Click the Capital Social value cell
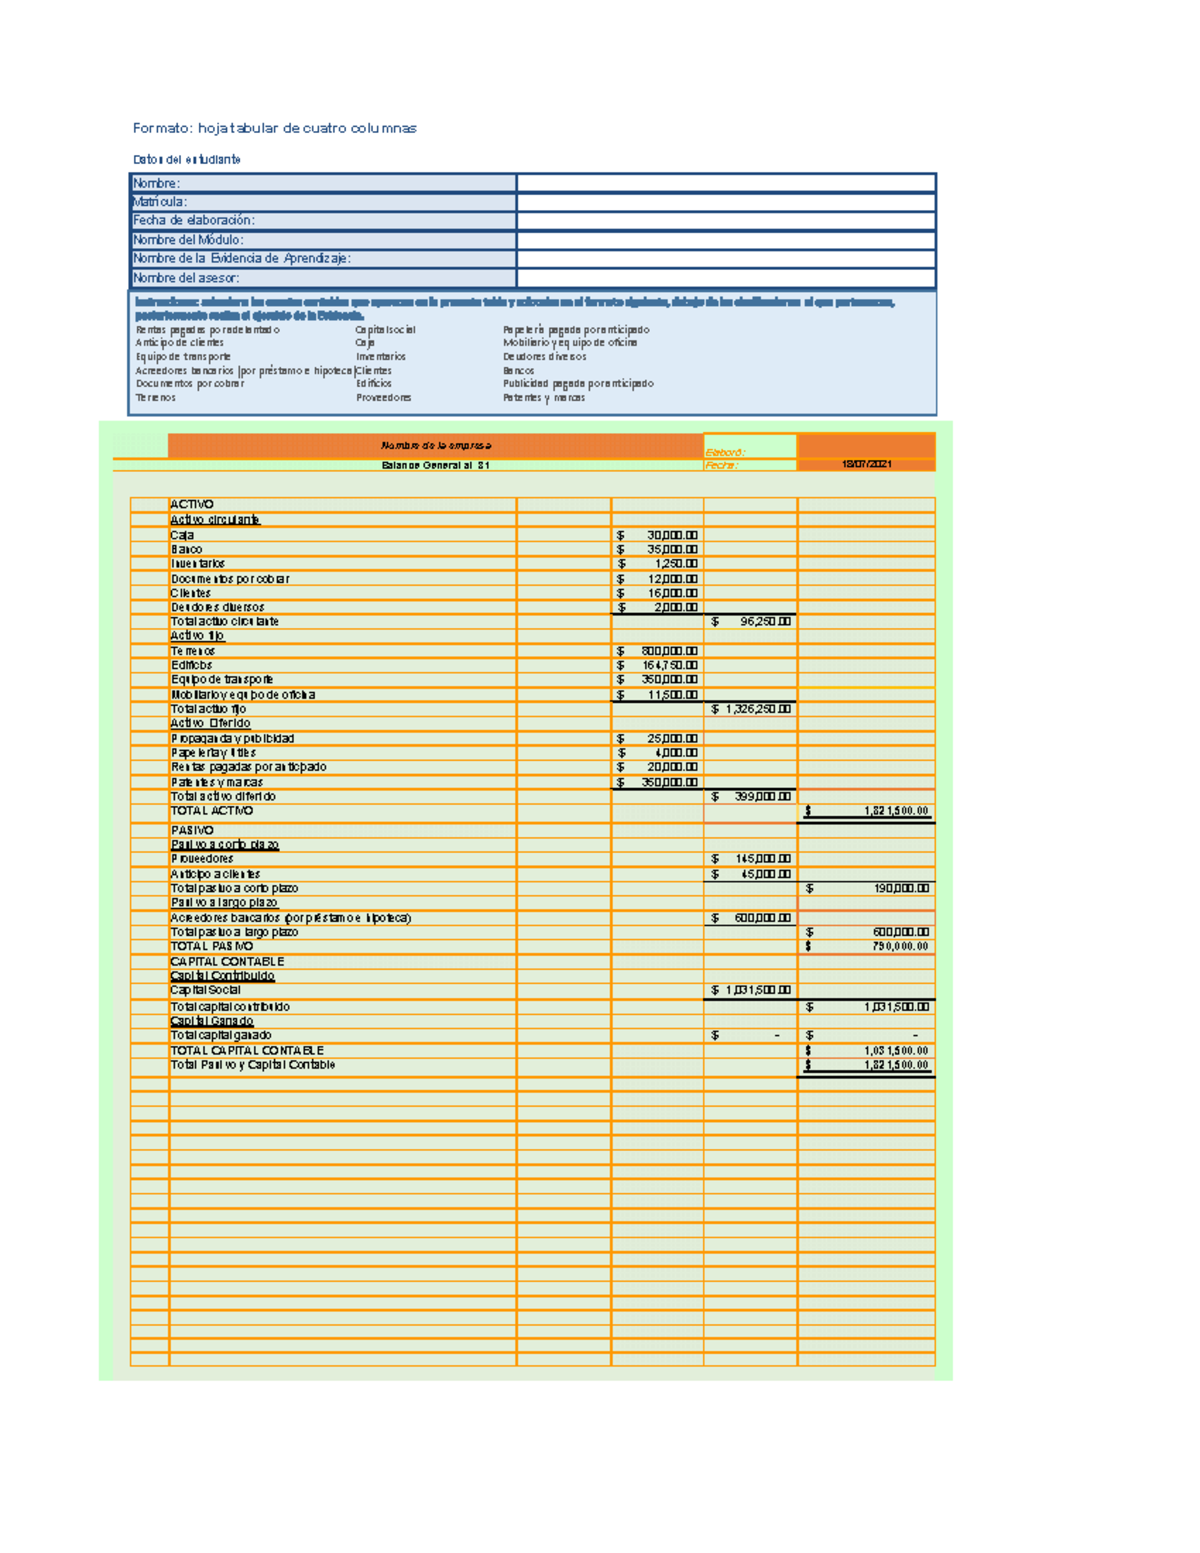Screen dimensions: 1200x1553 [750, 990]
